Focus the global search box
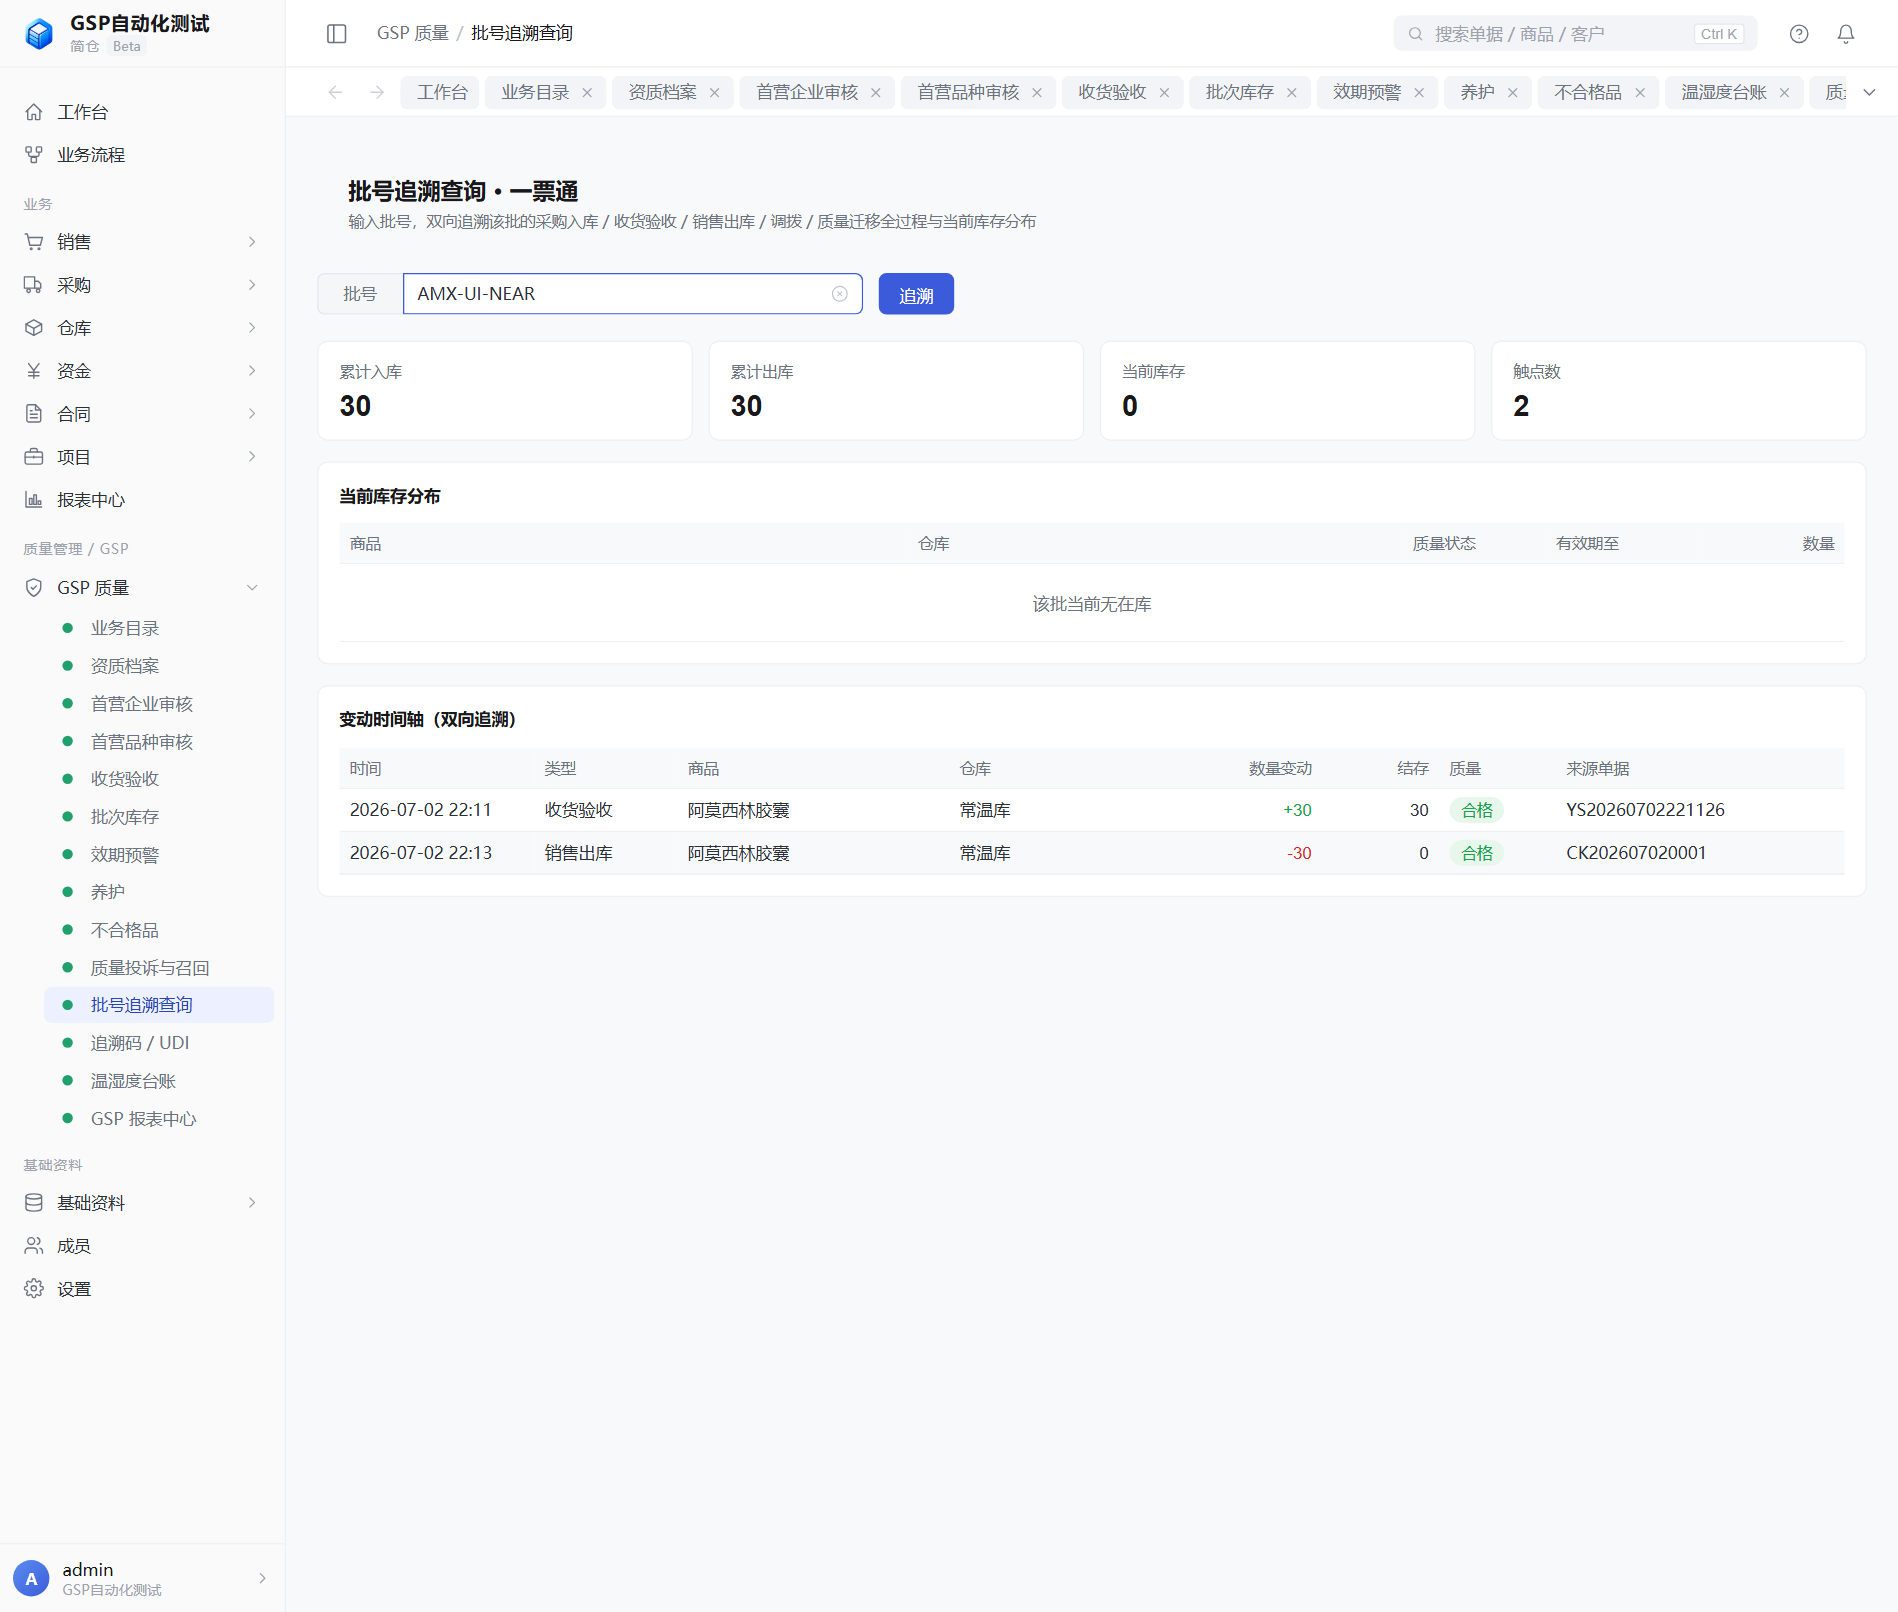1898x1612 pixels. pos(1575,34)
